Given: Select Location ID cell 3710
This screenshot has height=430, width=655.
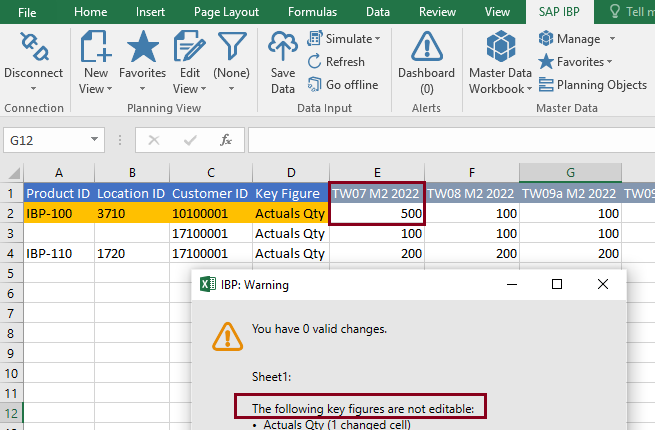Looking at the screenshot, I should (x=132, y=214).
